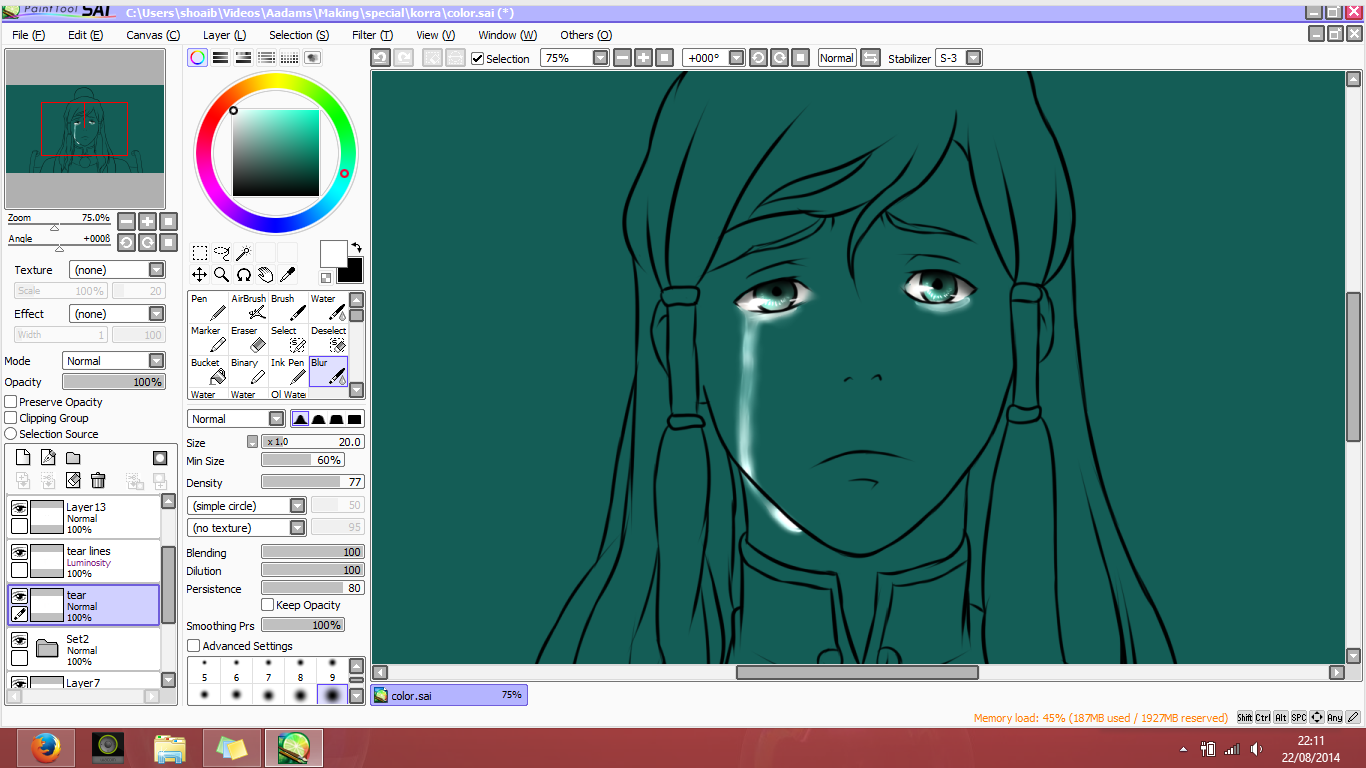Hide the Set2 layer folder
This screenshot has width=1366, height=768.
click(x=19, y=640)
